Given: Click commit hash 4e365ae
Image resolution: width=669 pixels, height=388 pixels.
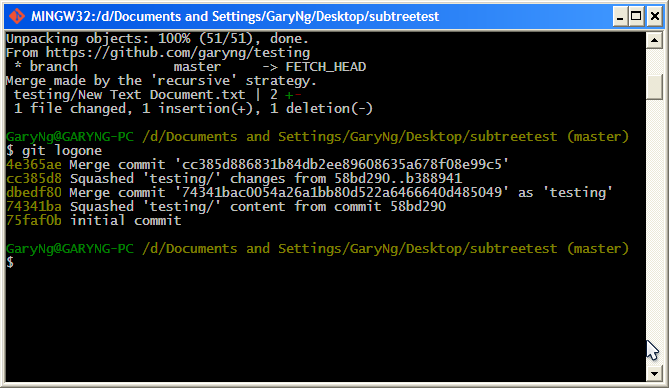Looking at the screenshot, I should coord(34,164).
